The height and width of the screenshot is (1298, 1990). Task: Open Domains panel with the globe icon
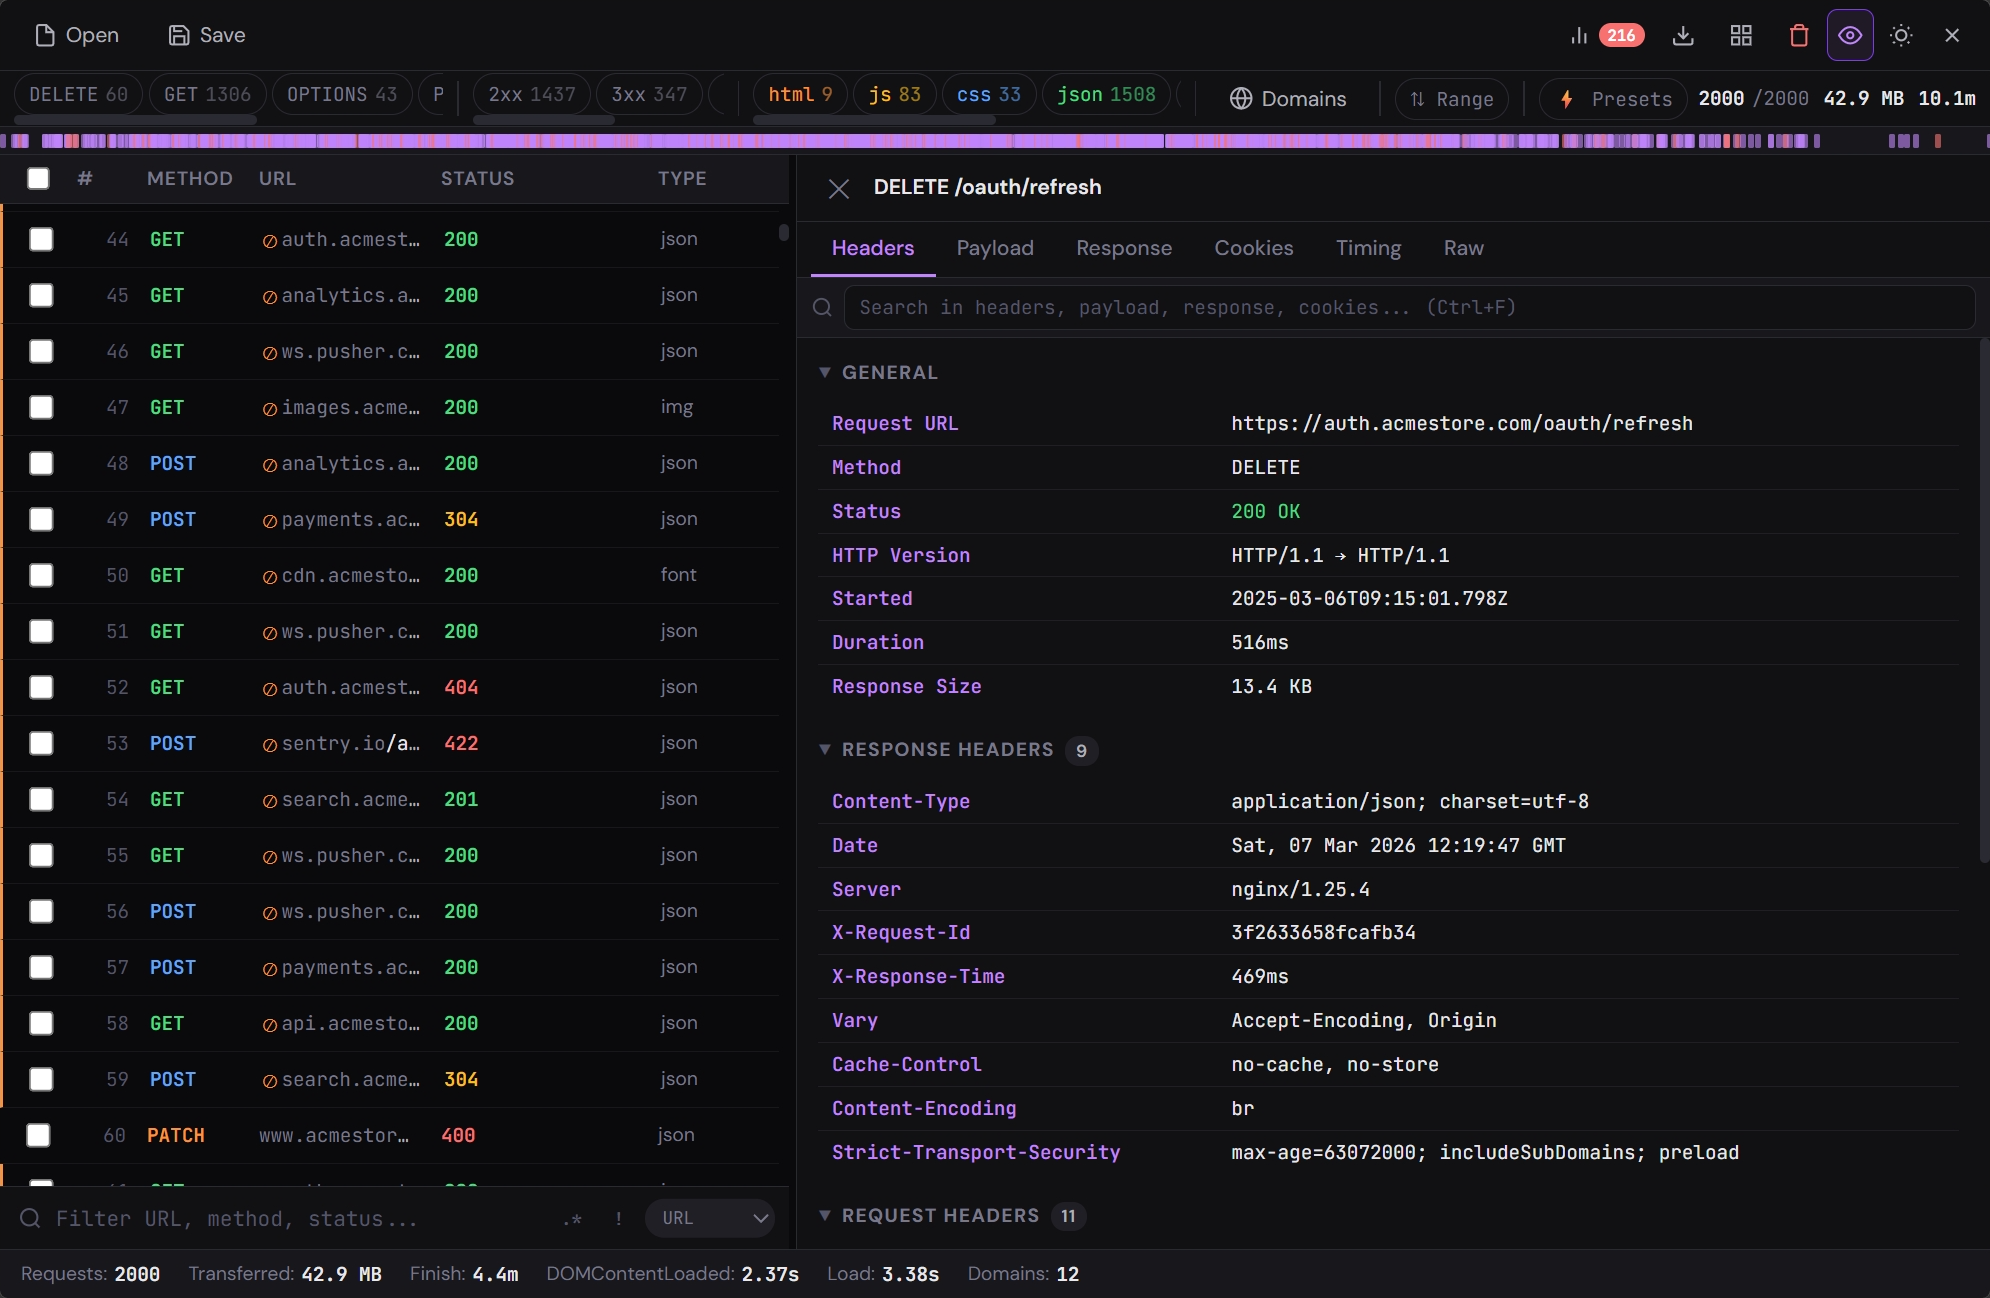1288,99
